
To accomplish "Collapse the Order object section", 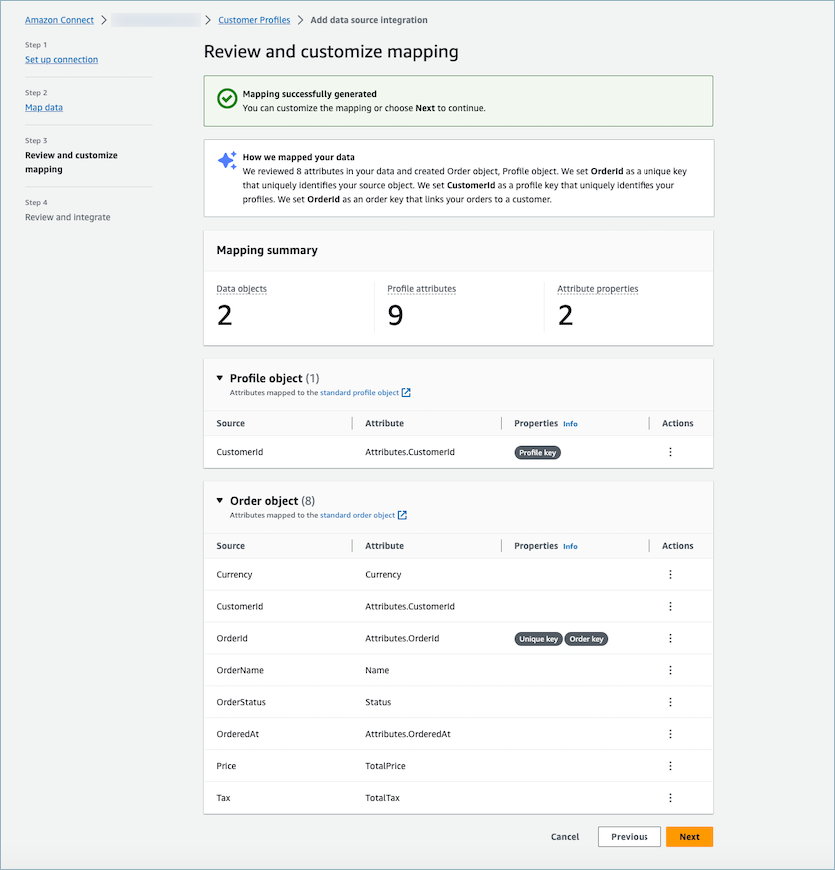I will [x=221, y=500].
